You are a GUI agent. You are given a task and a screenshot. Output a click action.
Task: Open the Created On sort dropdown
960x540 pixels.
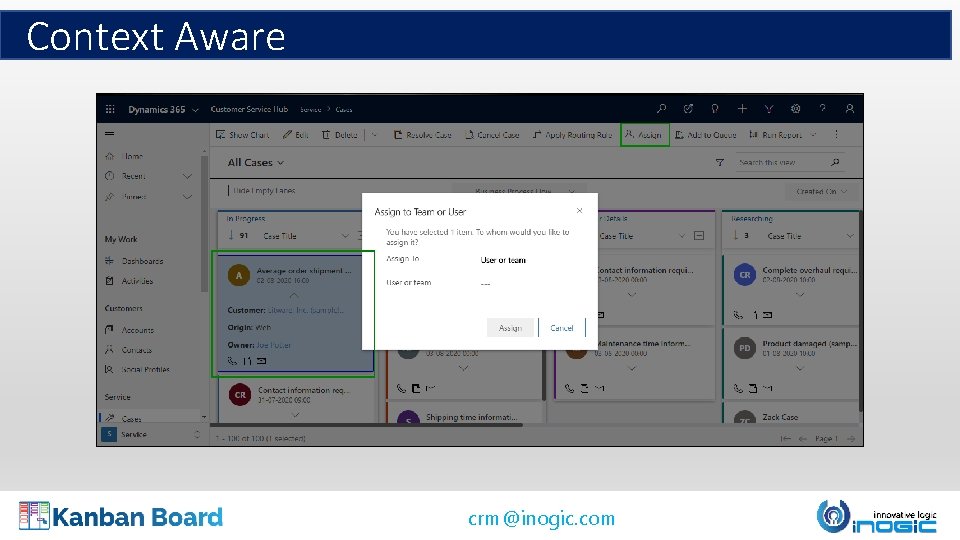821,192
